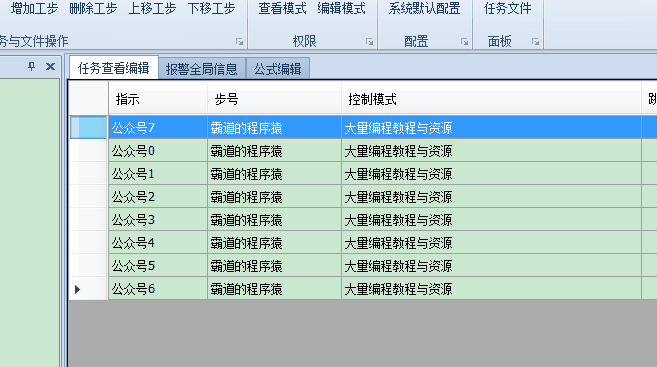Click row indicator arrow of the 公众号6 row
This screenshot has width=657, height=367.
point(77,289)
